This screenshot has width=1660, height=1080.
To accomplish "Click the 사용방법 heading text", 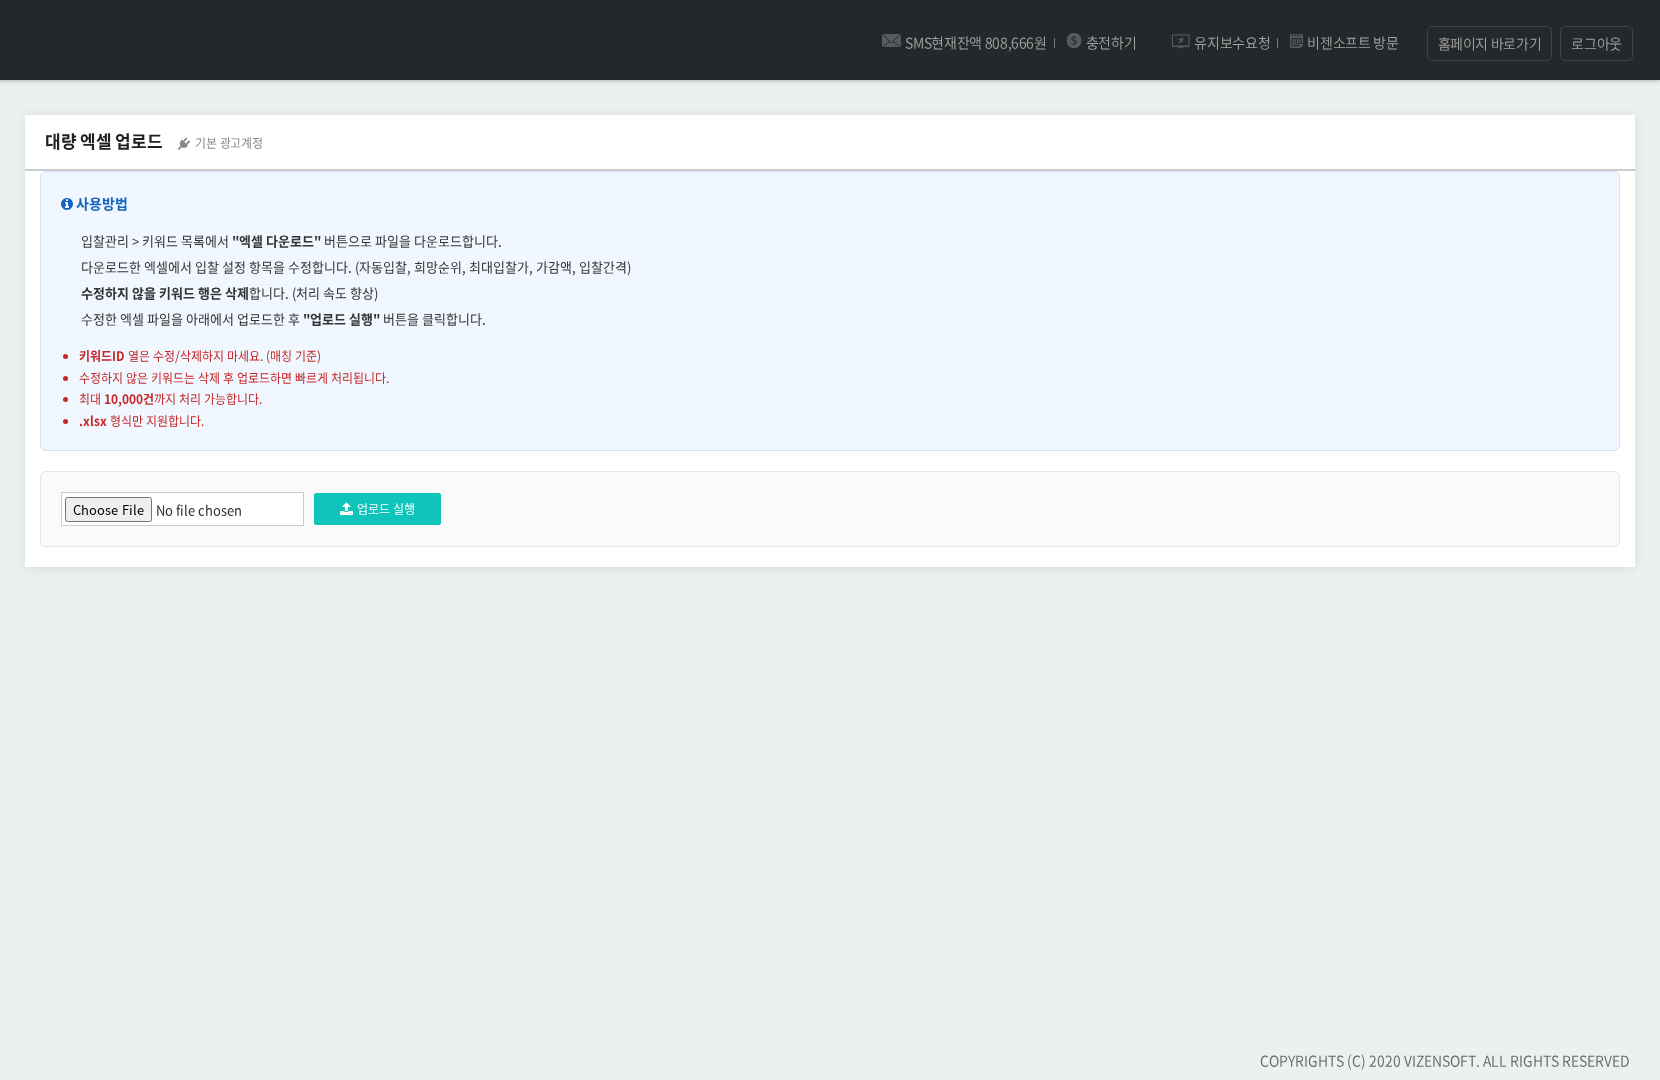I will pos(102,204).
